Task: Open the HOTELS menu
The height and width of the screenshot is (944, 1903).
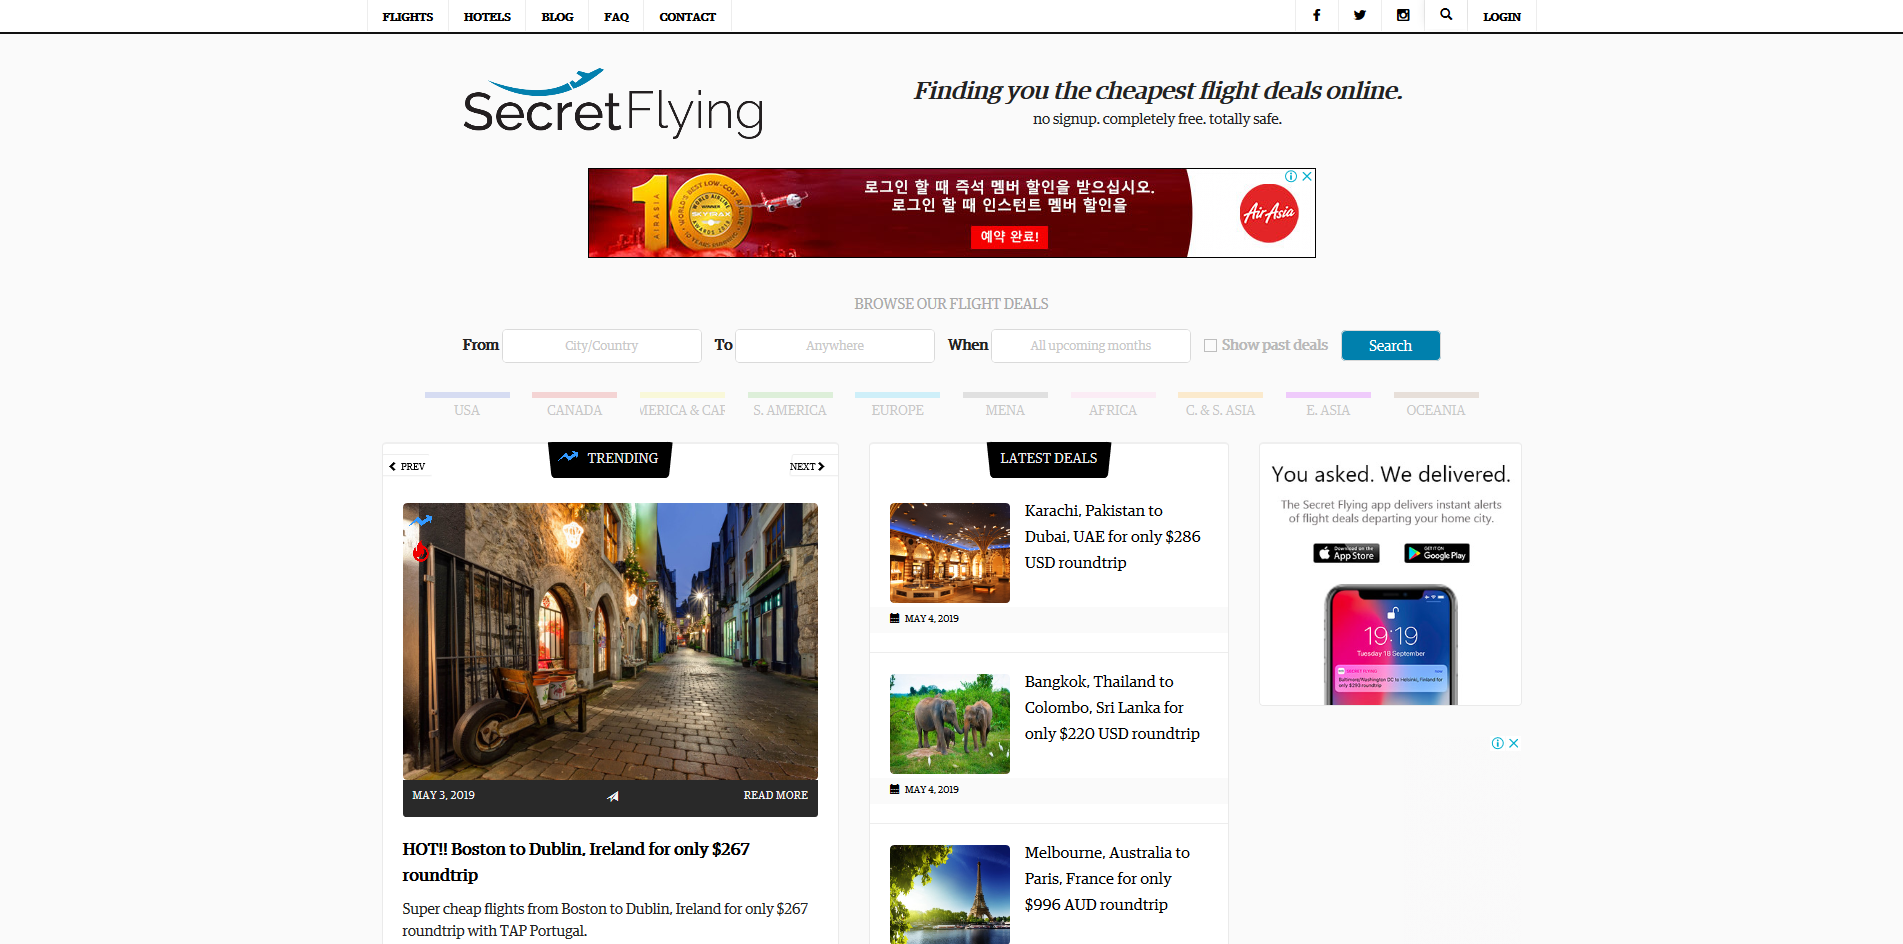Action: point(487,16)
